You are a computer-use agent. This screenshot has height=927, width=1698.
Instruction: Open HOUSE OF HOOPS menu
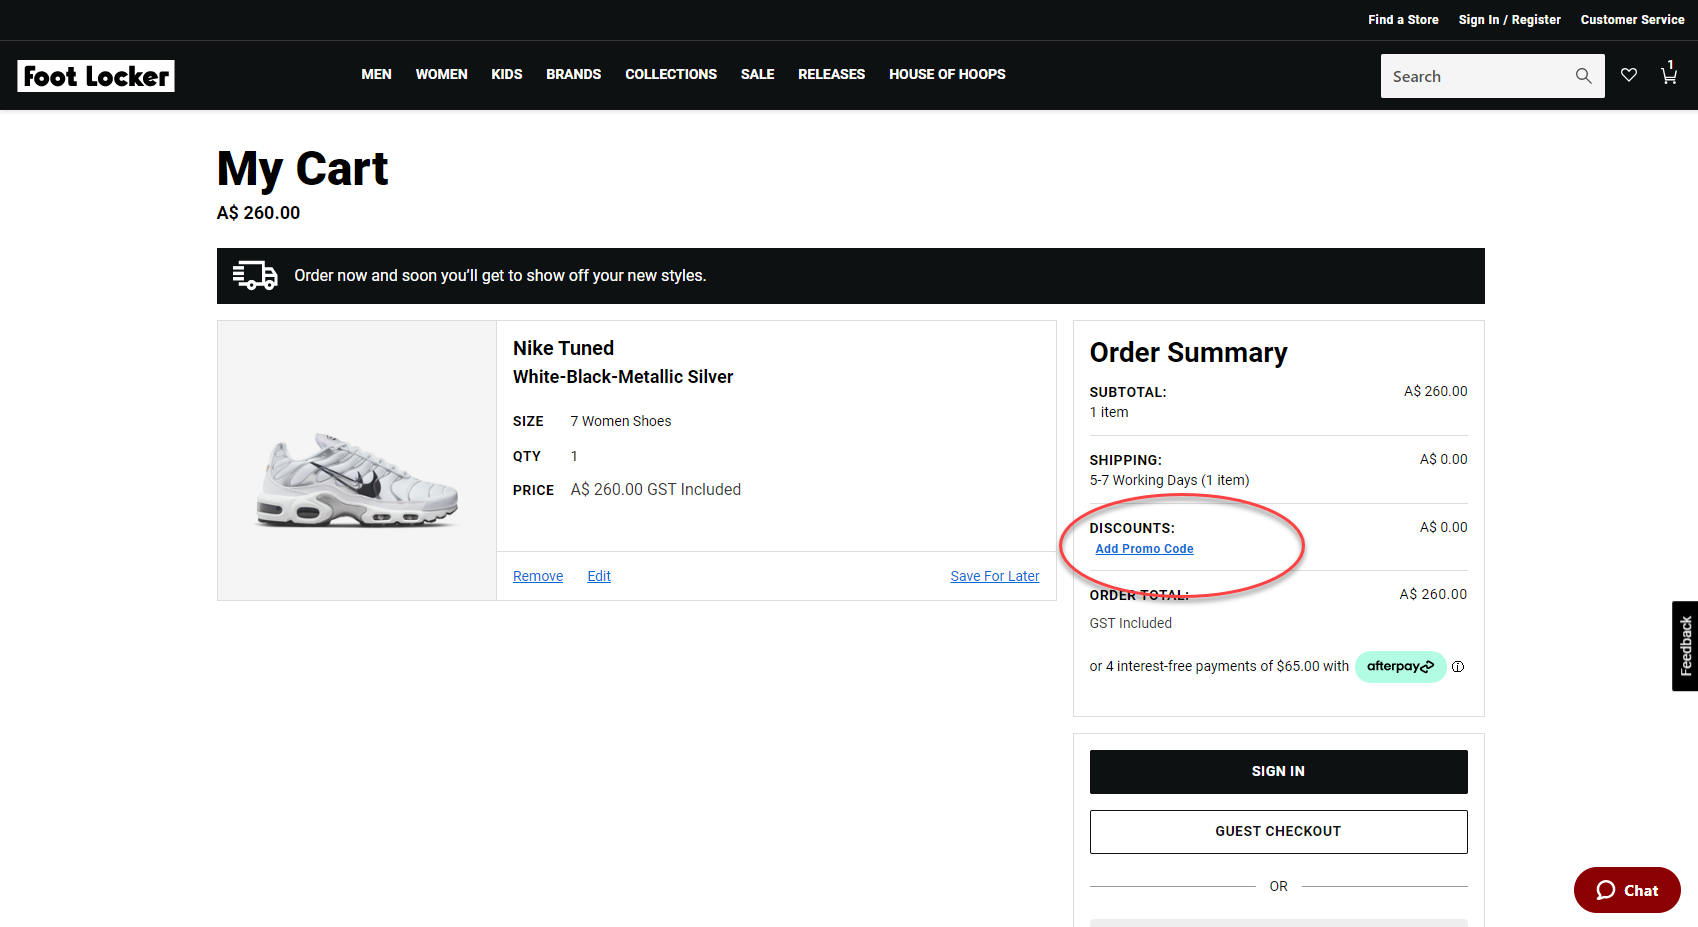947,74
